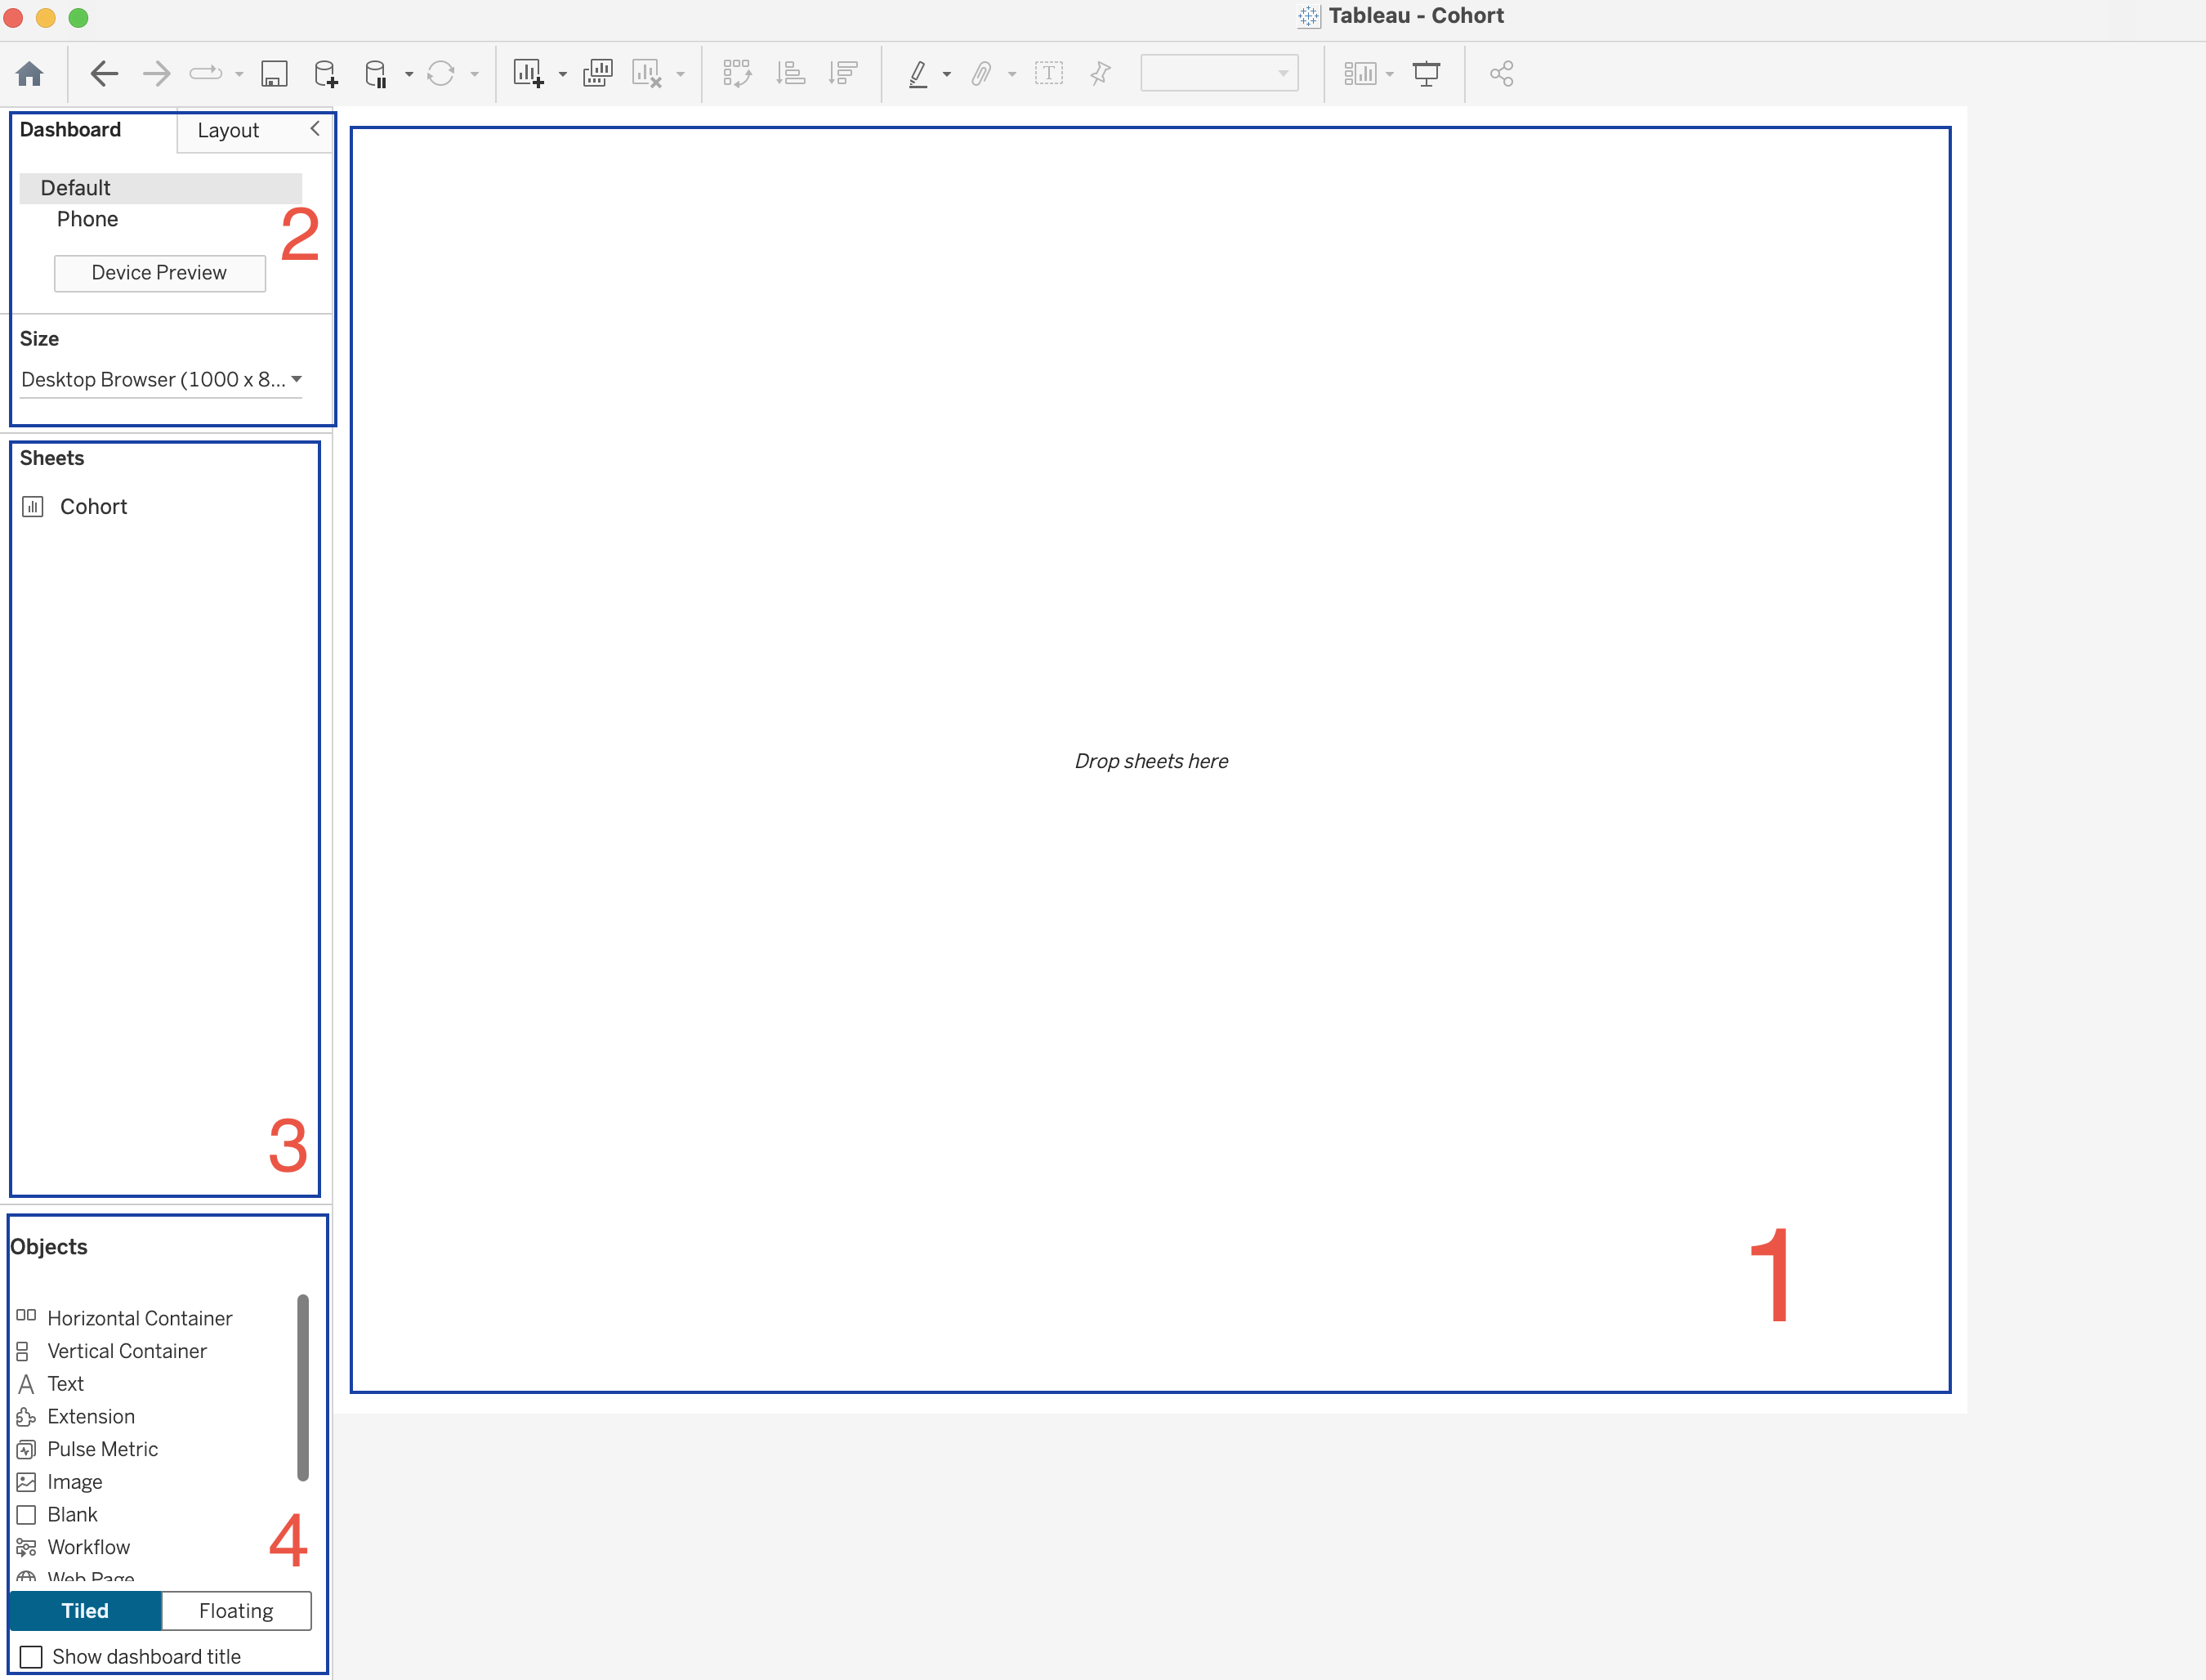Click the Device Preview button

(159, 273)
